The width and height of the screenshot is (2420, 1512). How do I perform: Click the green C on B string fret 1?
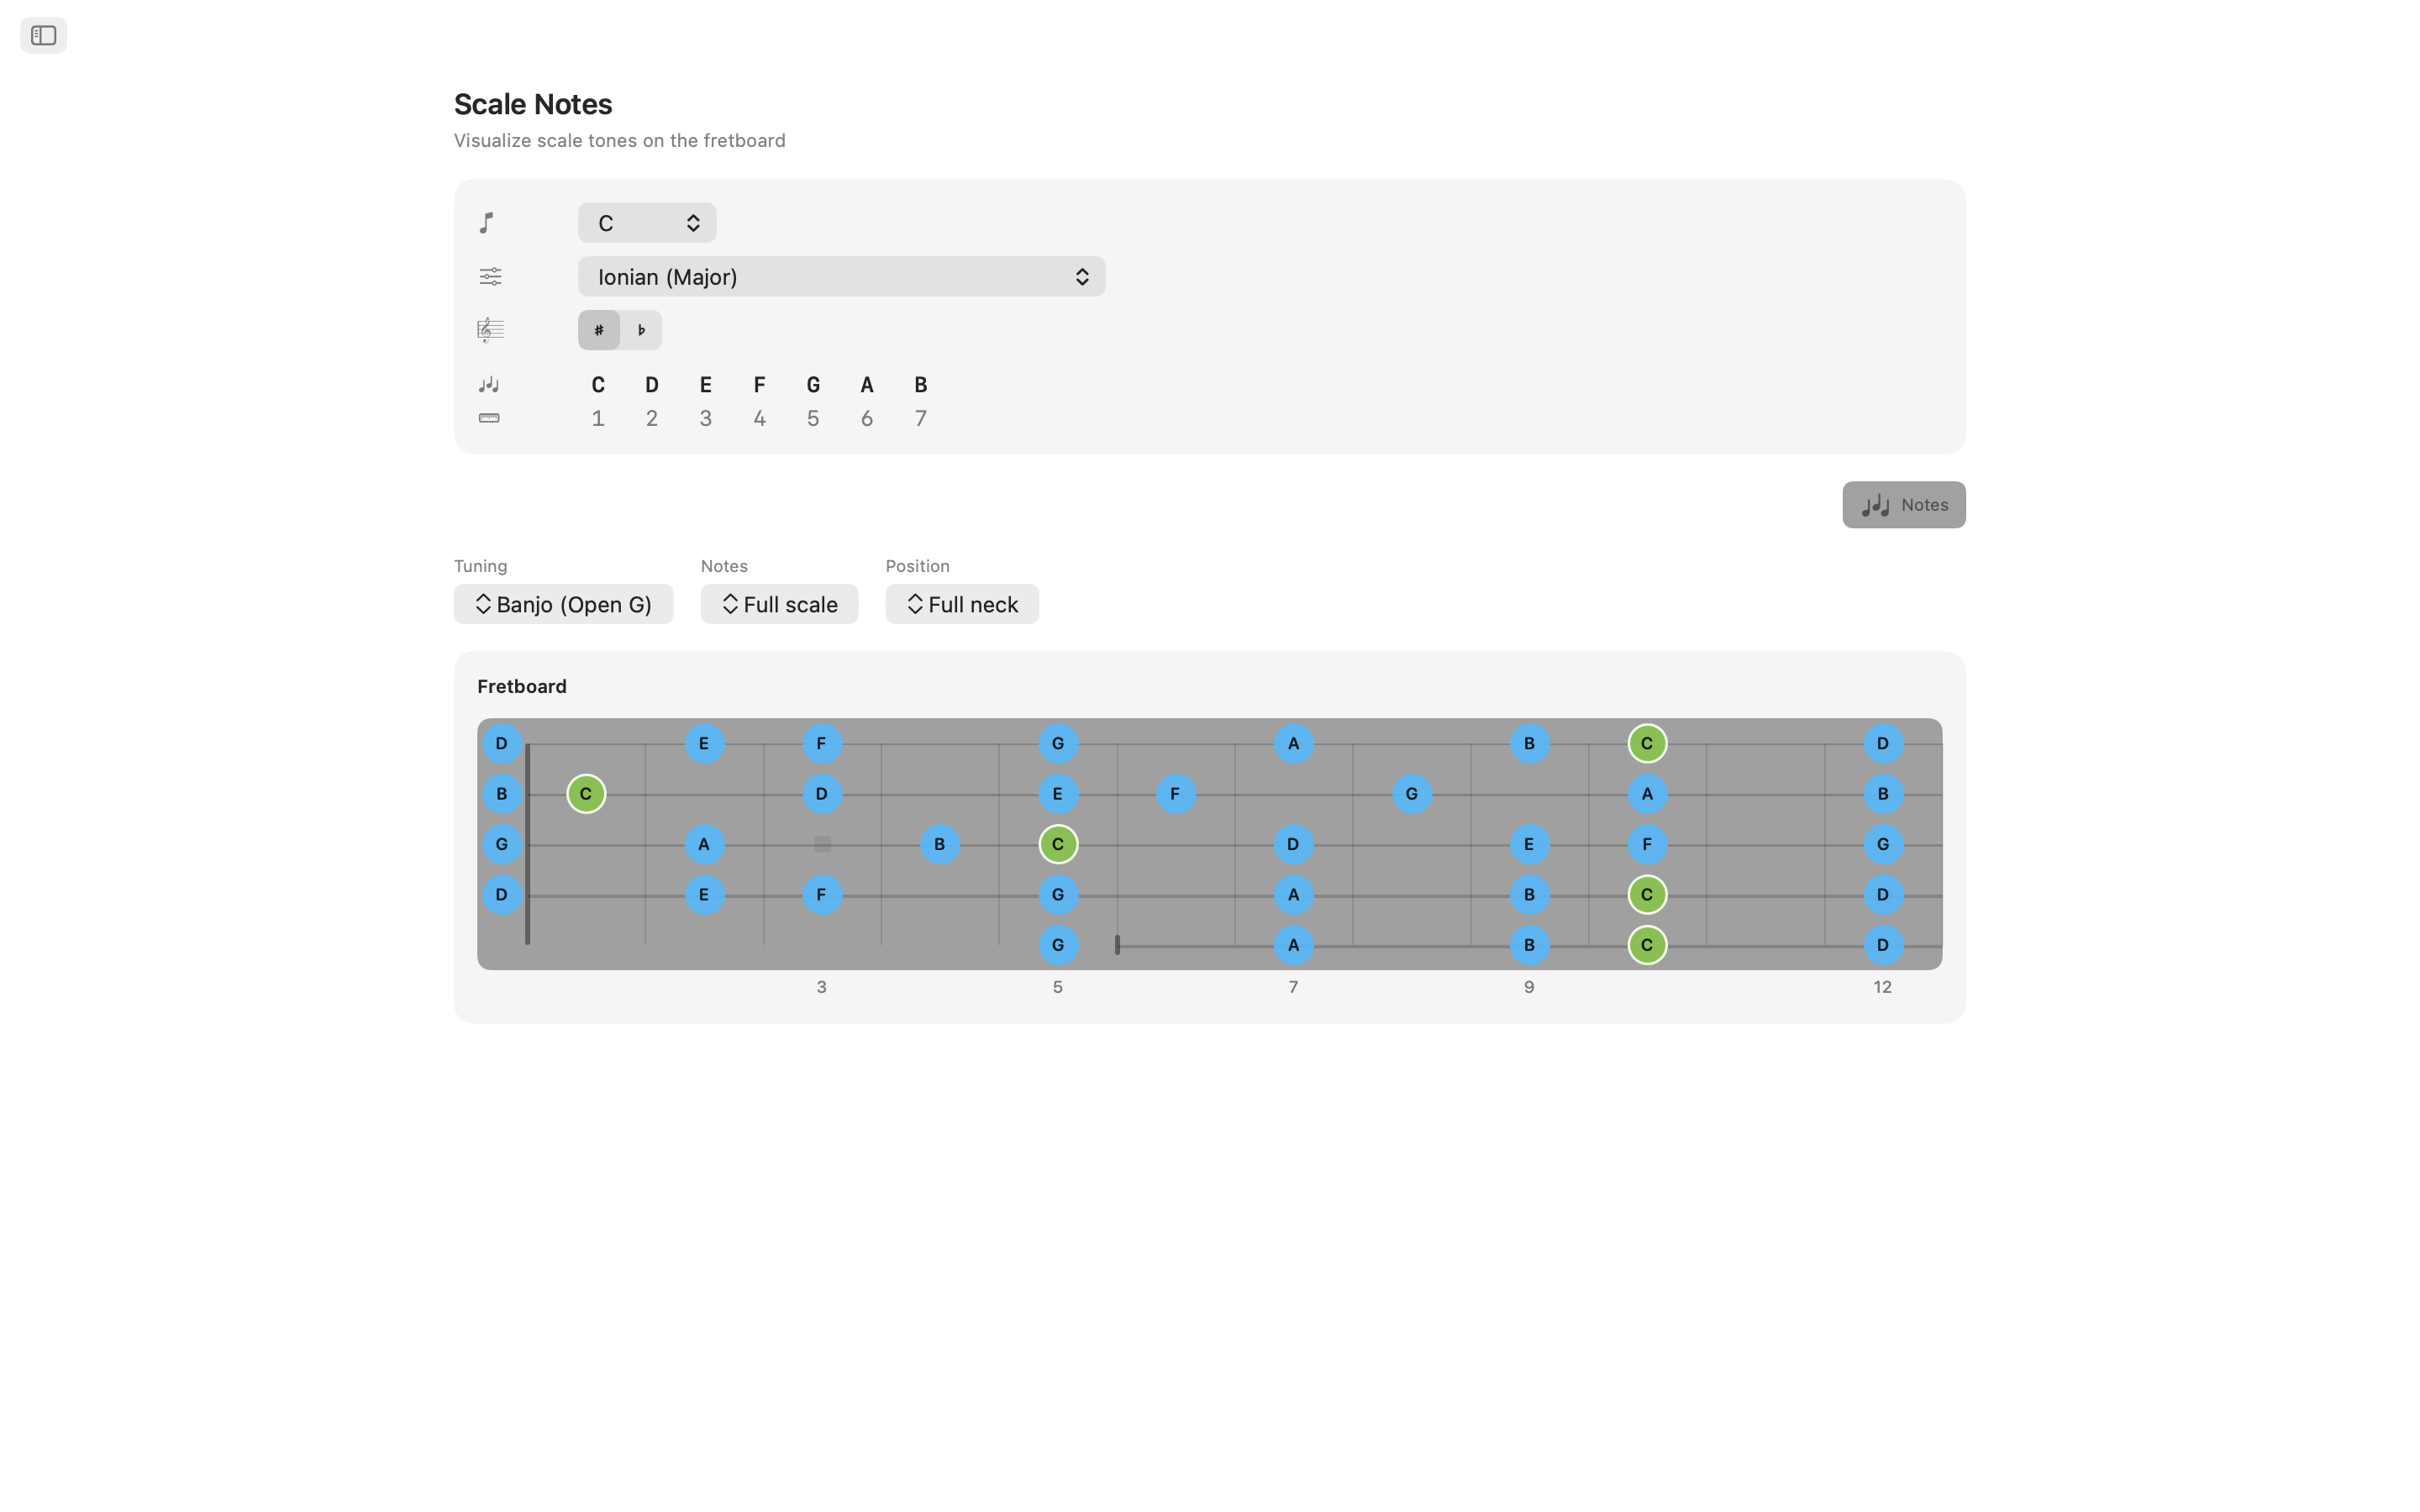[x=586, y=794]
